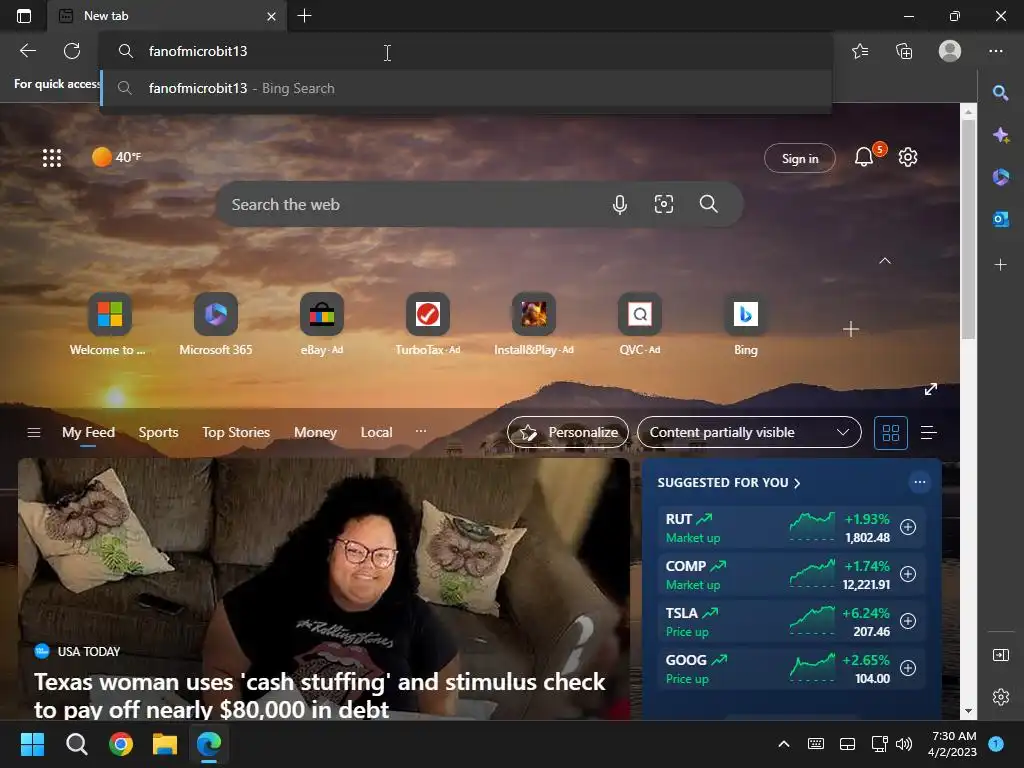Open the 40°F weather widget
Image resolution: width=1024 pixels, height=768 pixels.
tap(117, 157)
